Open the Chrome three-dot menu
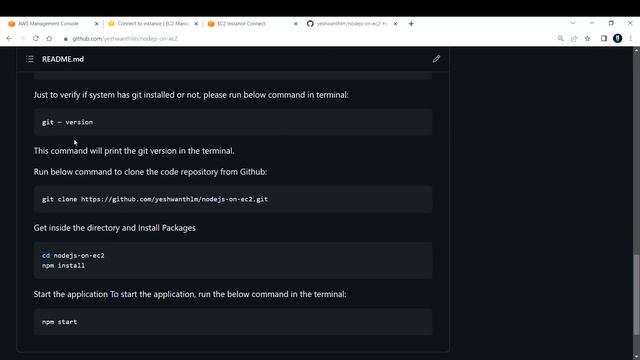The image size is (640, 360). (x=631, y=38)
